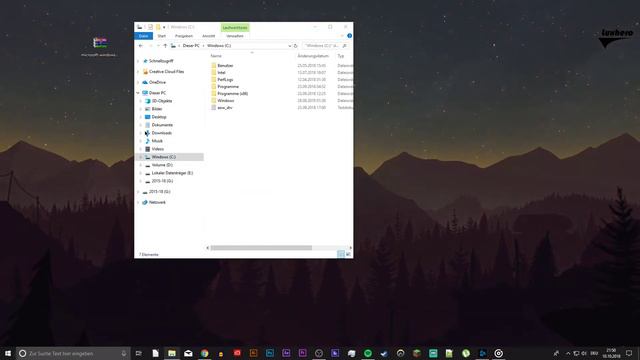Open the Start ribbon tab

point(162,36)
